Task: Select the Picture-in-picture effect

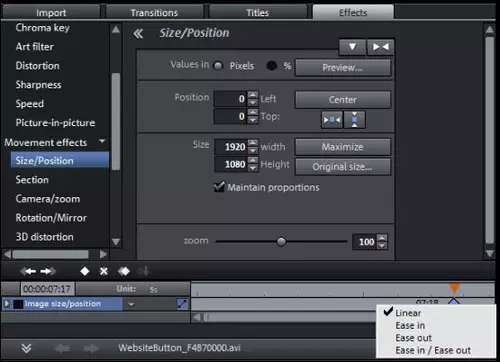Action: 55,123
